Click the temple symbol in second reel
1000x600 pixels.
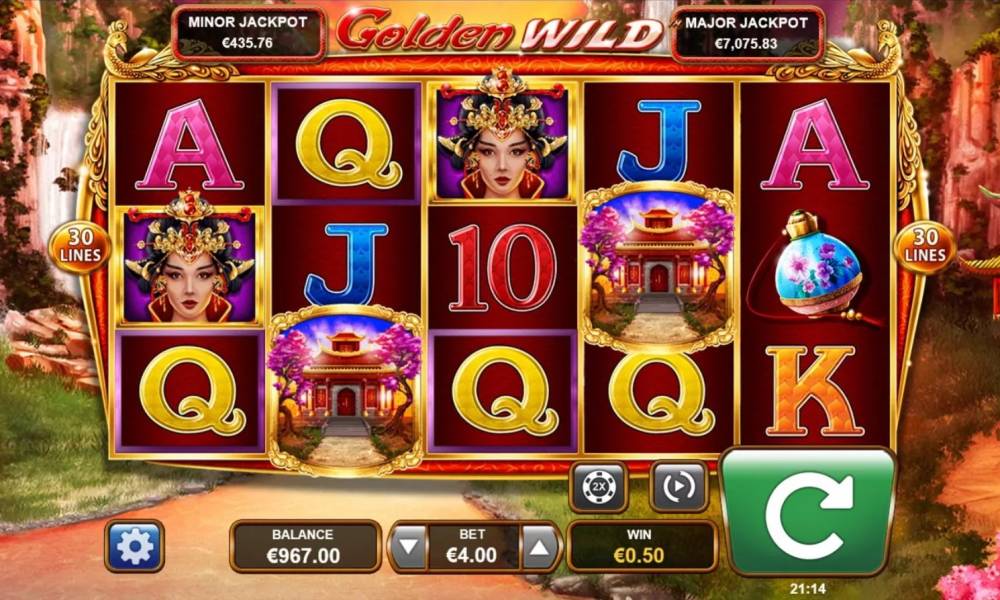pos(346,389)
